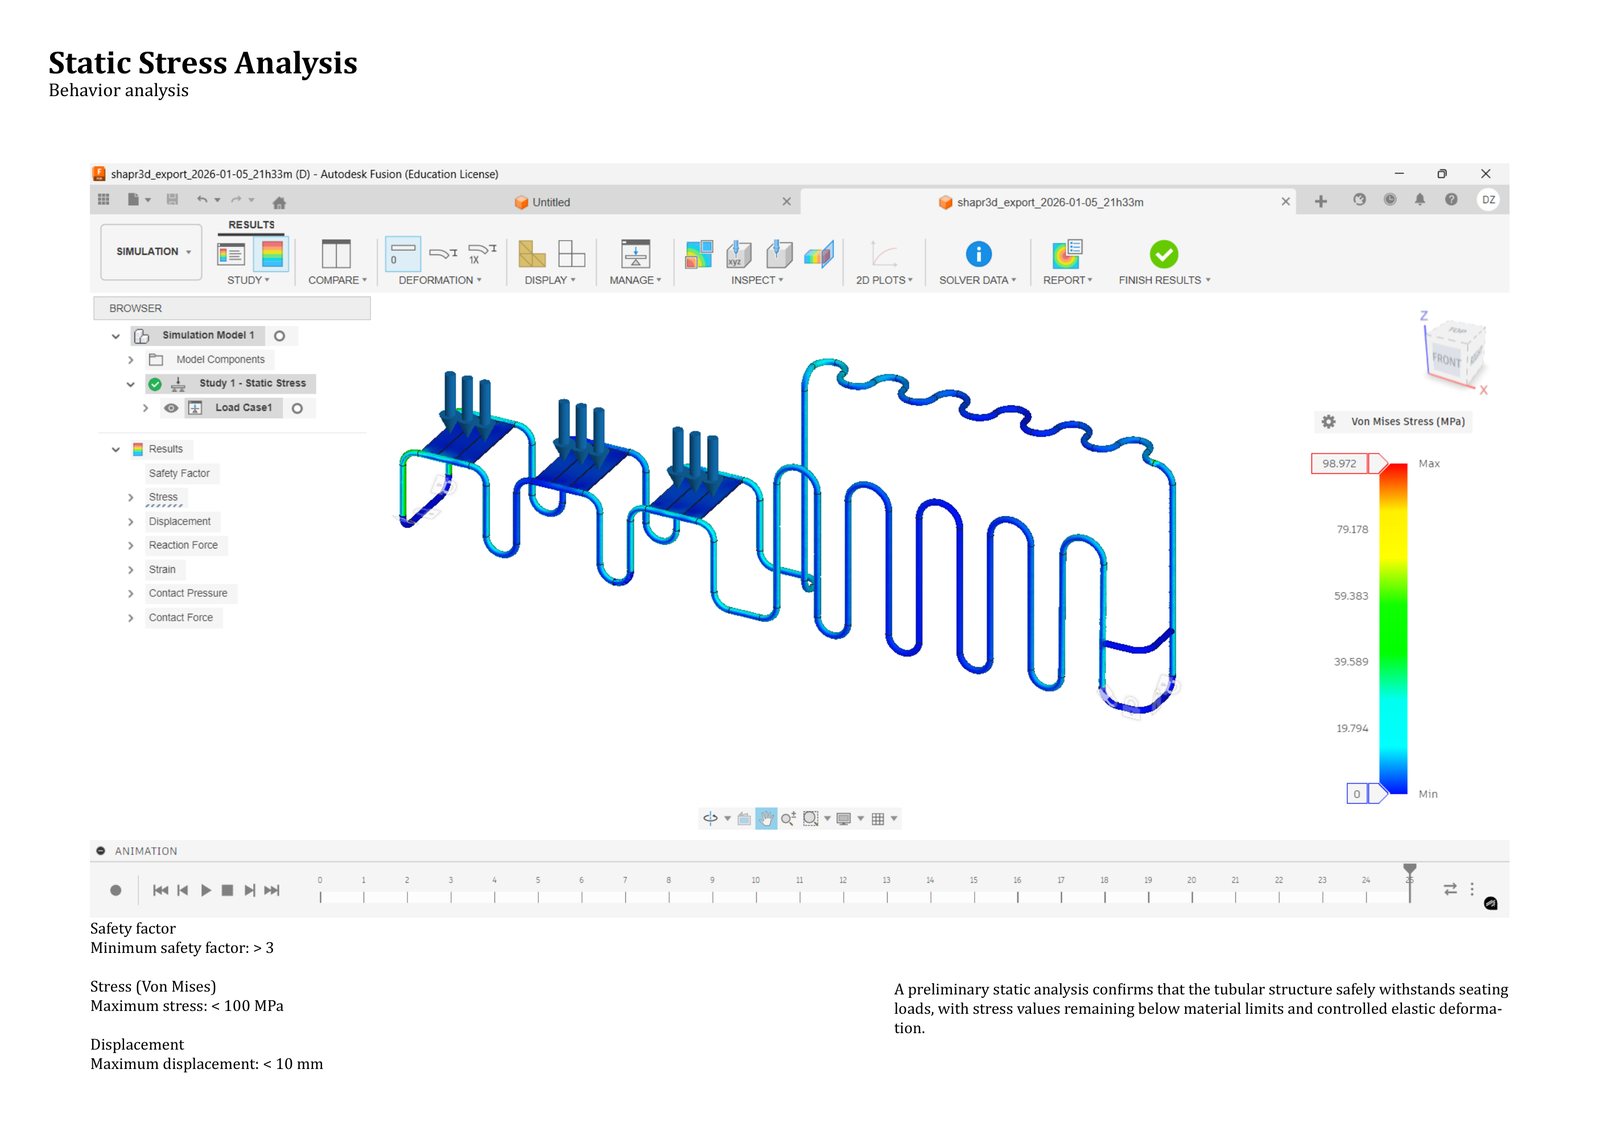This screenshot has width=1600, height=1131.
Task: Activate the Simulation Model 1 radio button
Action: tap(280, 336)
